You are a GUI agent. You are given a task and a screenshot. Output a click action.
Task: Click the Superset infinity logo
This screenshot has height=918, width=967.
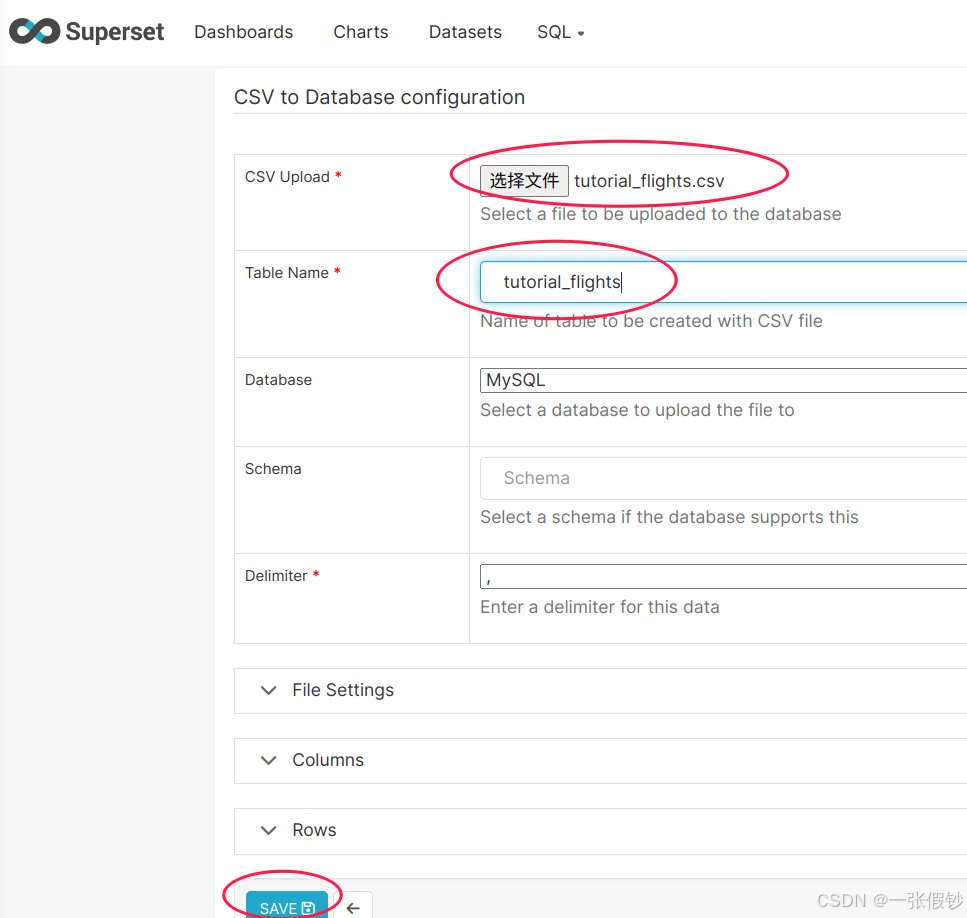(x=34, y=32)
